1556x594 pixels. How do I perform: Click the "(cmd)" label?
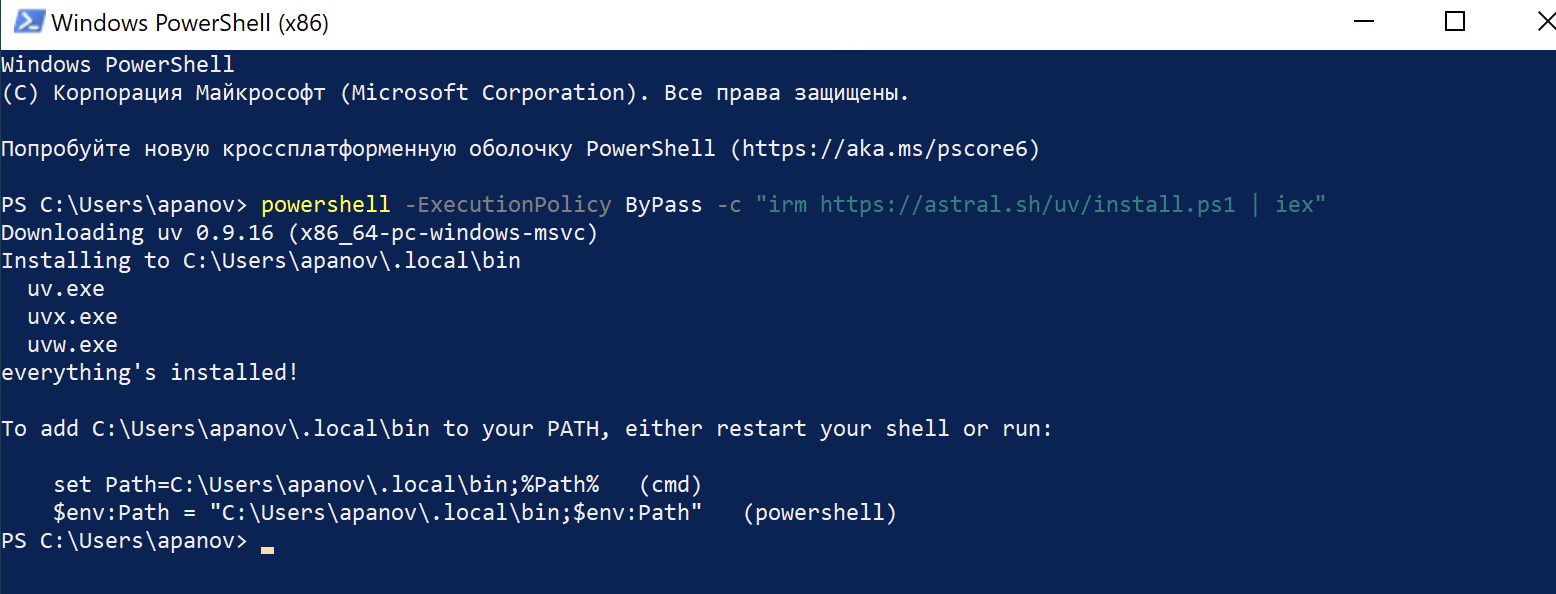(670, 485)
